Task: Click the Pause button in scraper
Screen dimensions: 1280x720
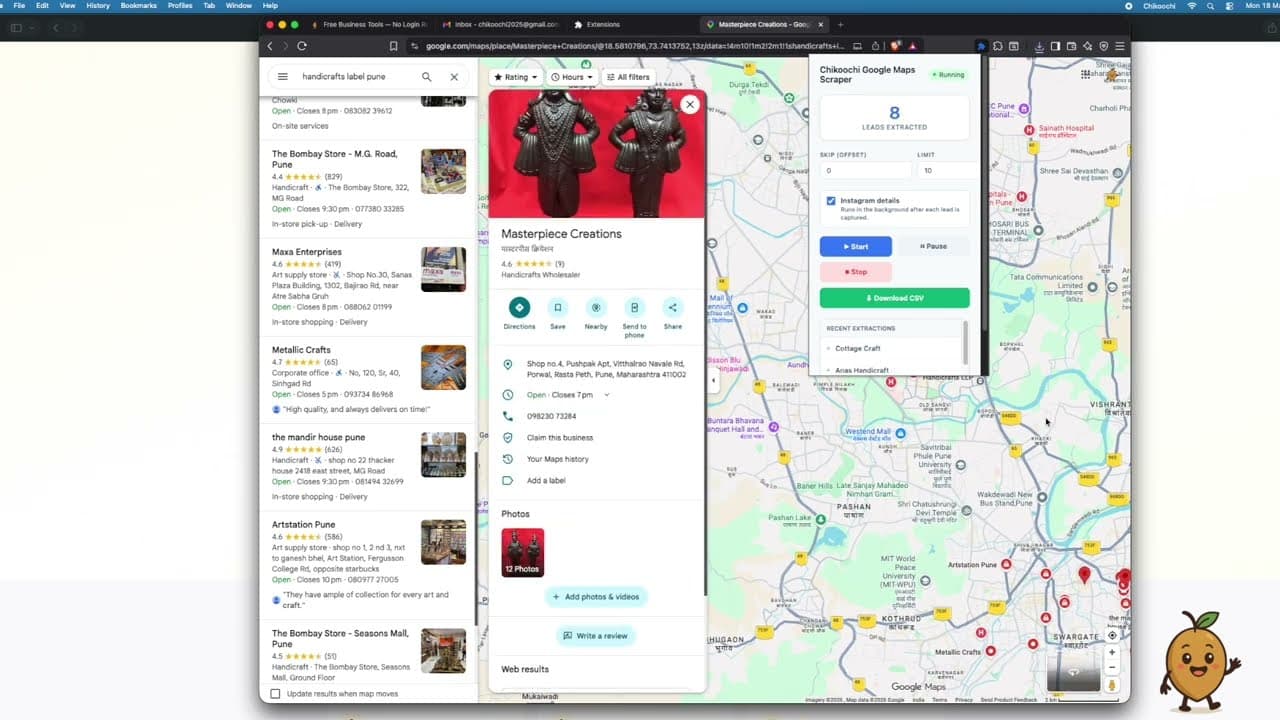Action: (933, 246)
